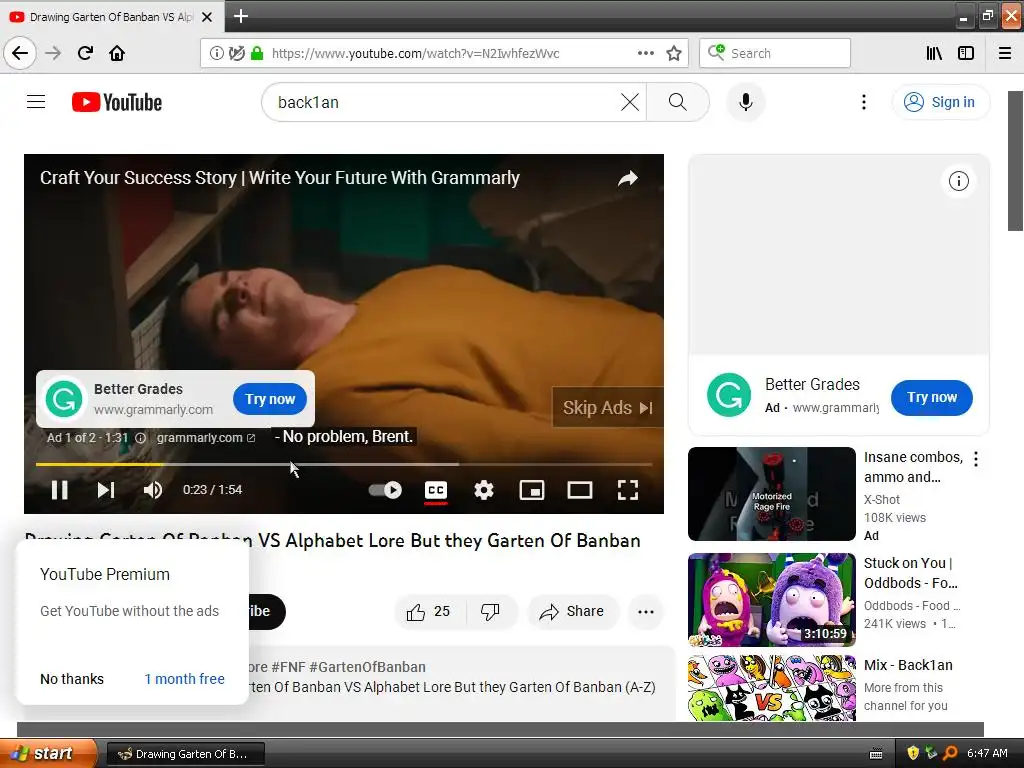Image resolution: width=1024 pixels, height=768 pixels.
Task: Click the share arrow on video overlay
Action: pyautogui.click(x=628, y=178)
